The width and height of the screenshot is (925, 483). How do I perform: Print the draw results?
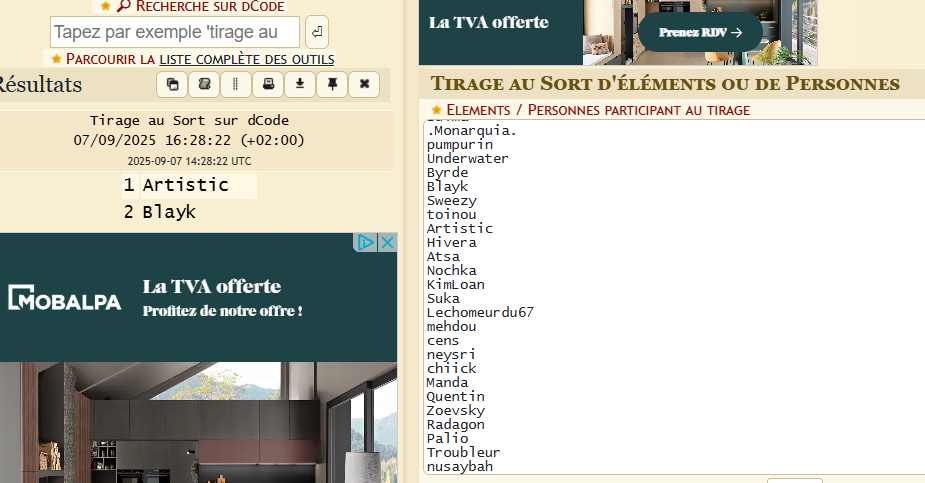[268, 84]
